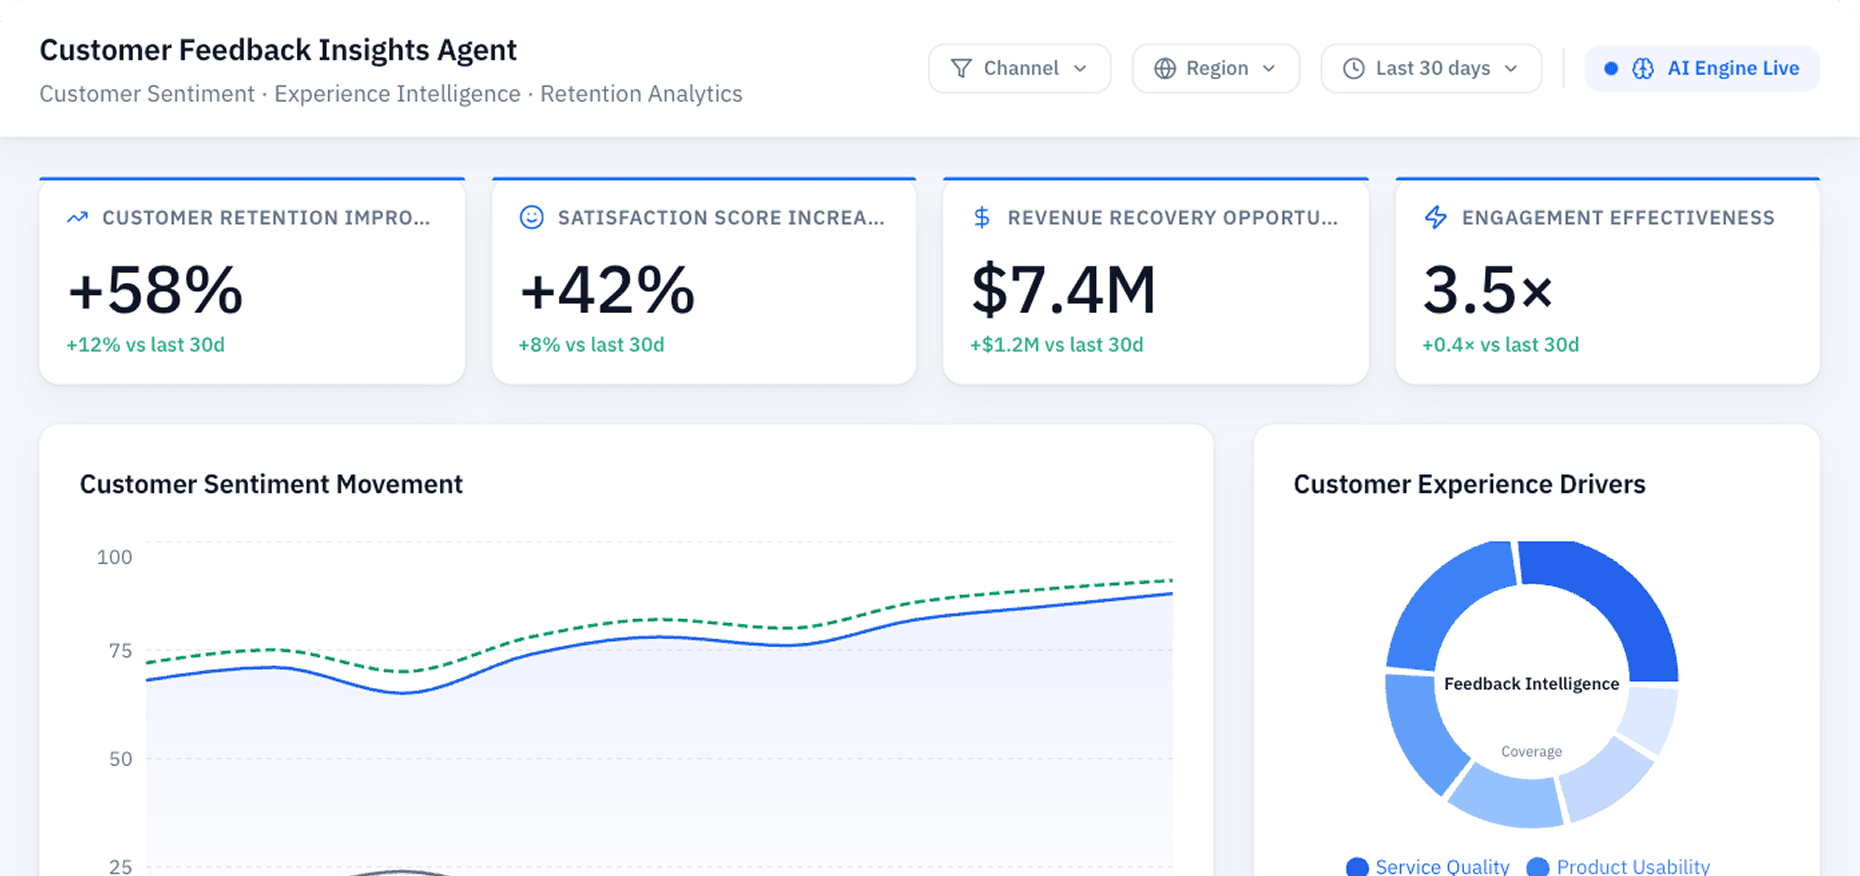Click the green dashed sentiment line

pyautogui.click(x=660, y=620)
